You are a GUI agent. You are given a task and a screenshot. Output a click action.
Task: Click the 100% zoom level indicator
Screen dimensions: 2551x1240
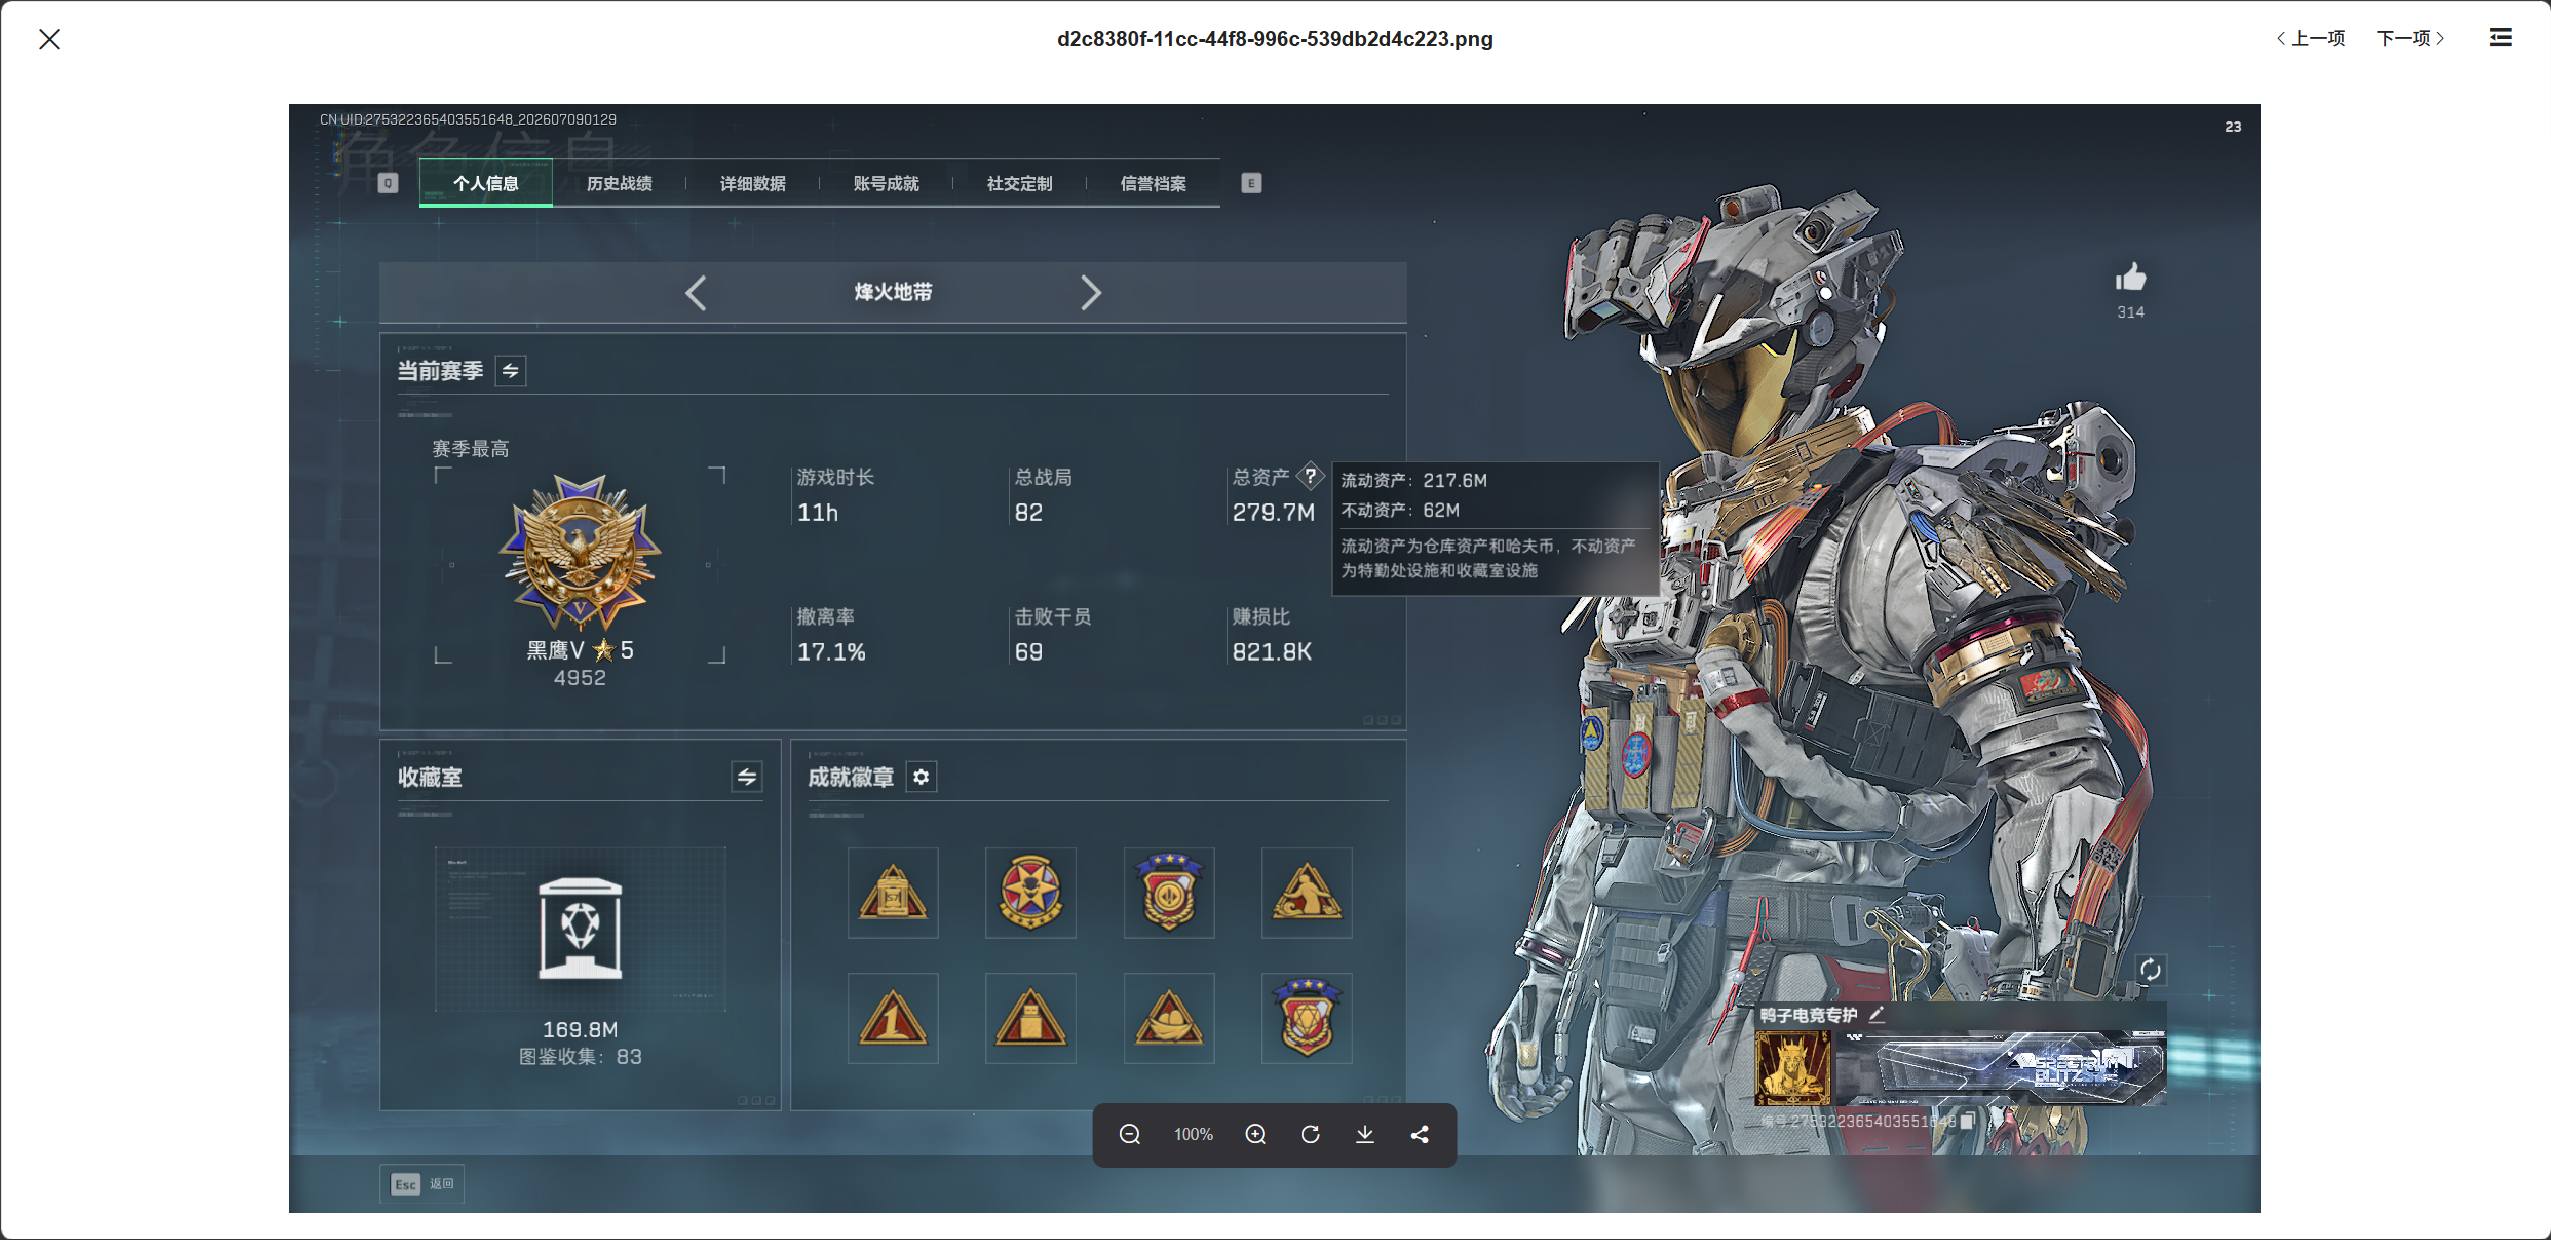coord(1193,1134)
